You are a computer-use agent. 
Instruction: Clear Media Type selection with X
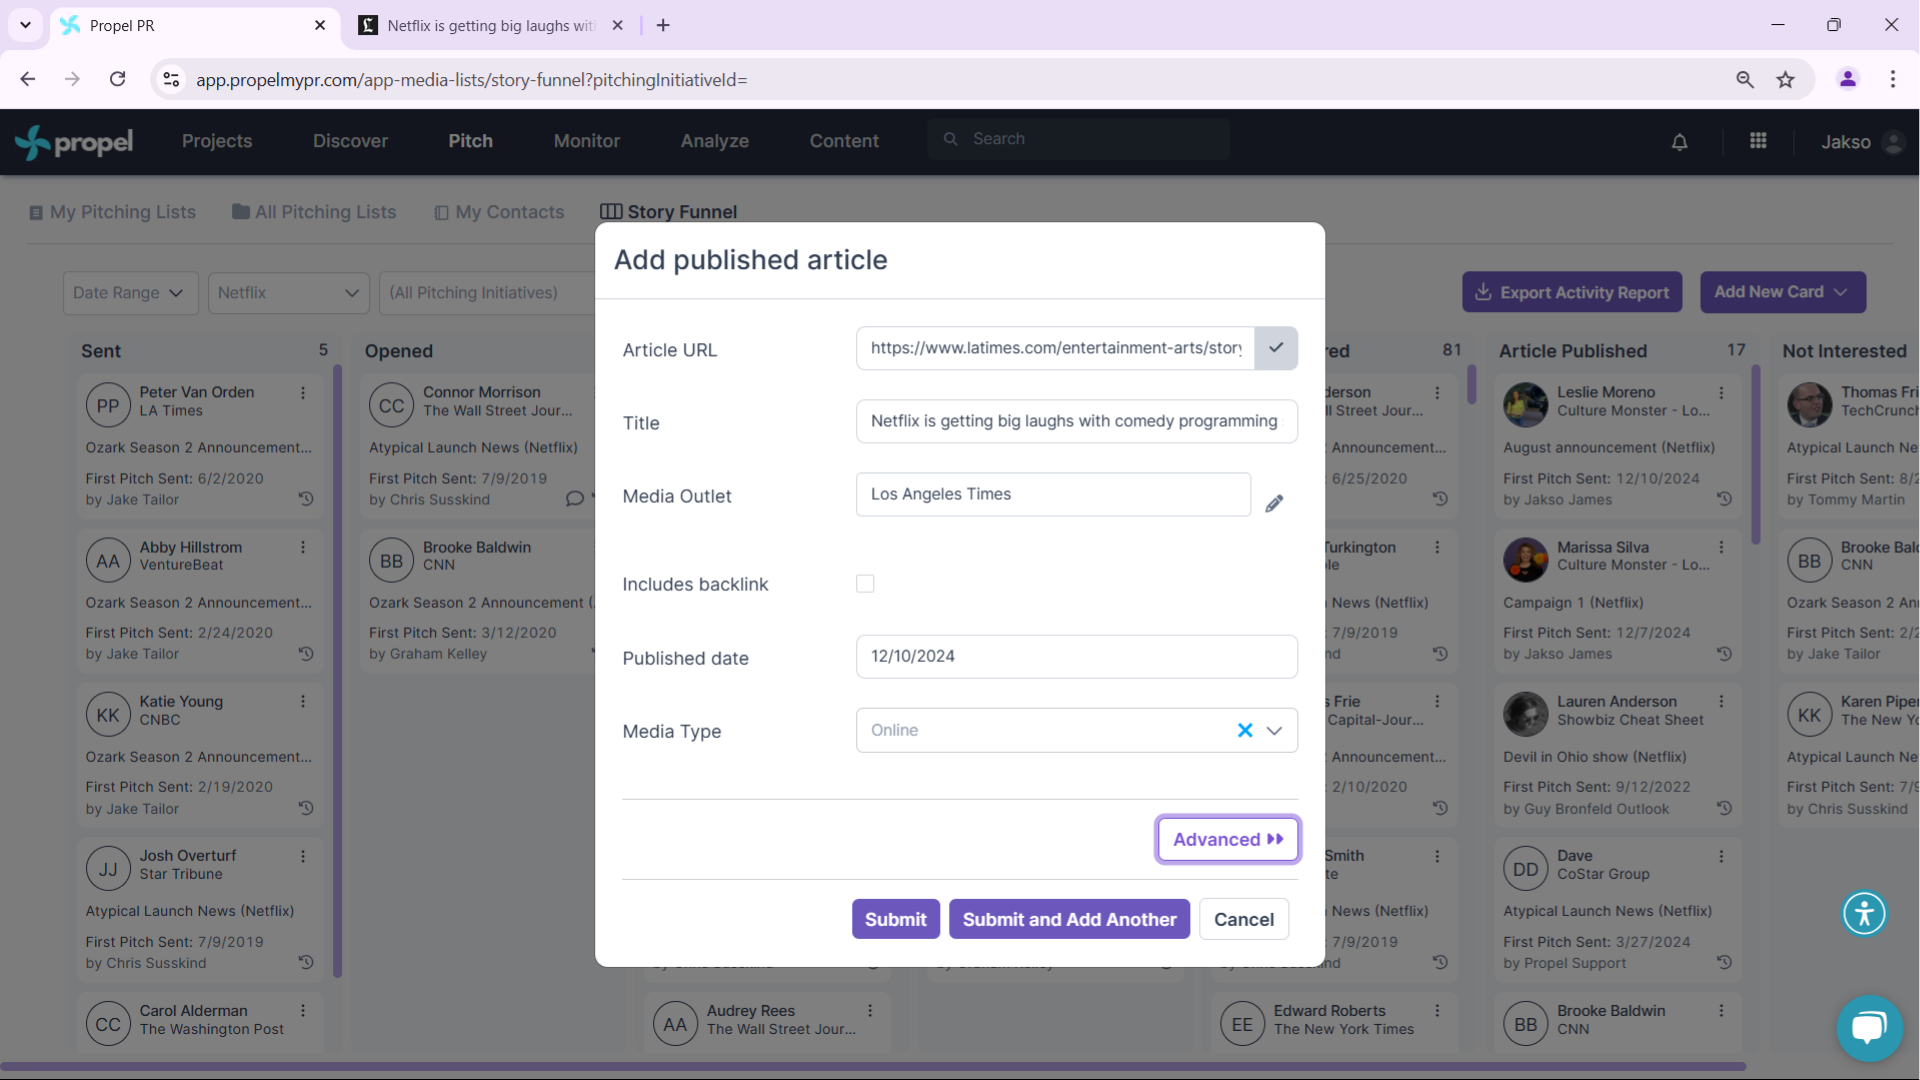point(1245,730)
